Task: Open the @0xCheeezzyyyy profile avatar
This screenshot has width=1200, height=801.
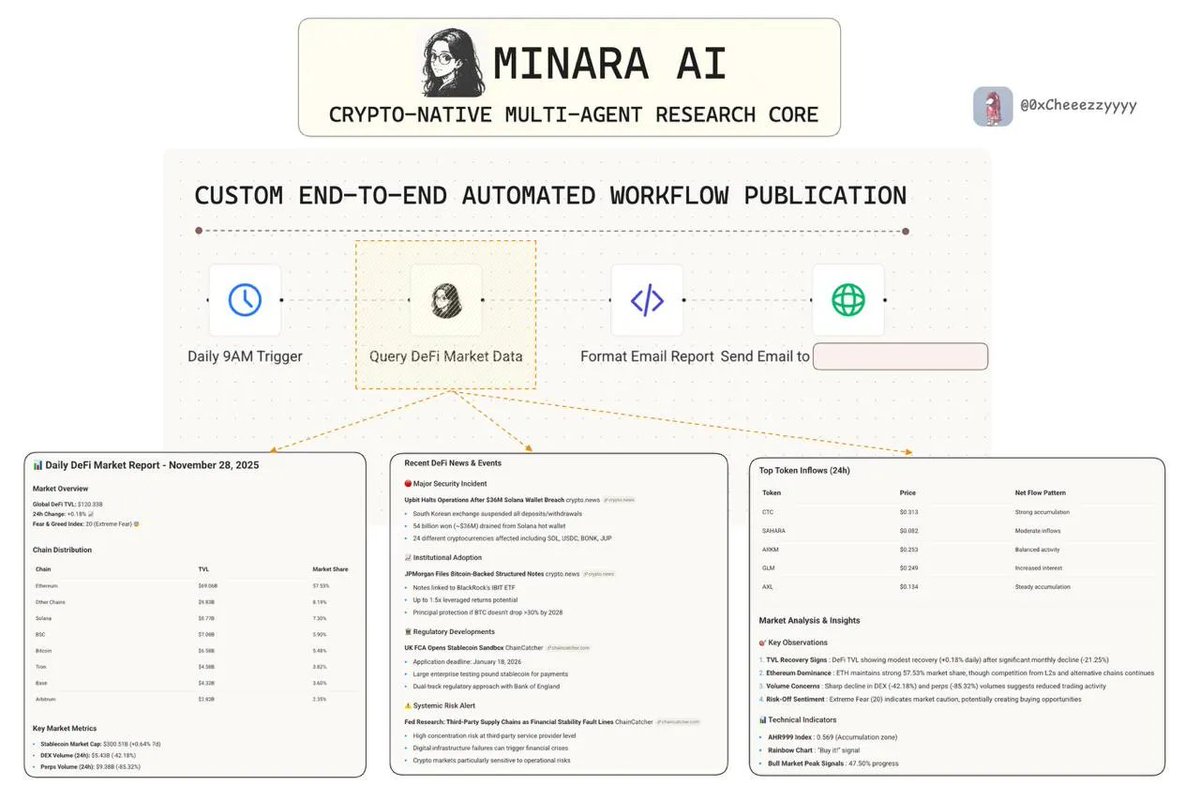Action: tap(993, 106)
